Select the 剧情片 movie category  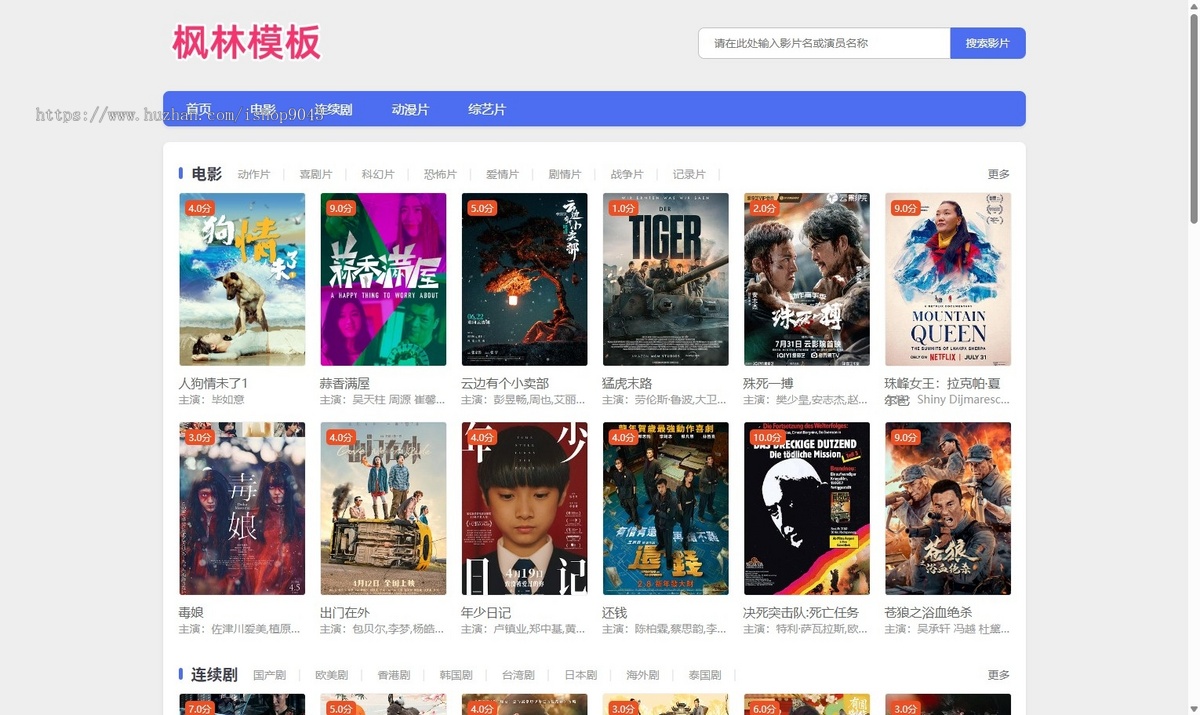pyautogui.click(x=564, y=174)
